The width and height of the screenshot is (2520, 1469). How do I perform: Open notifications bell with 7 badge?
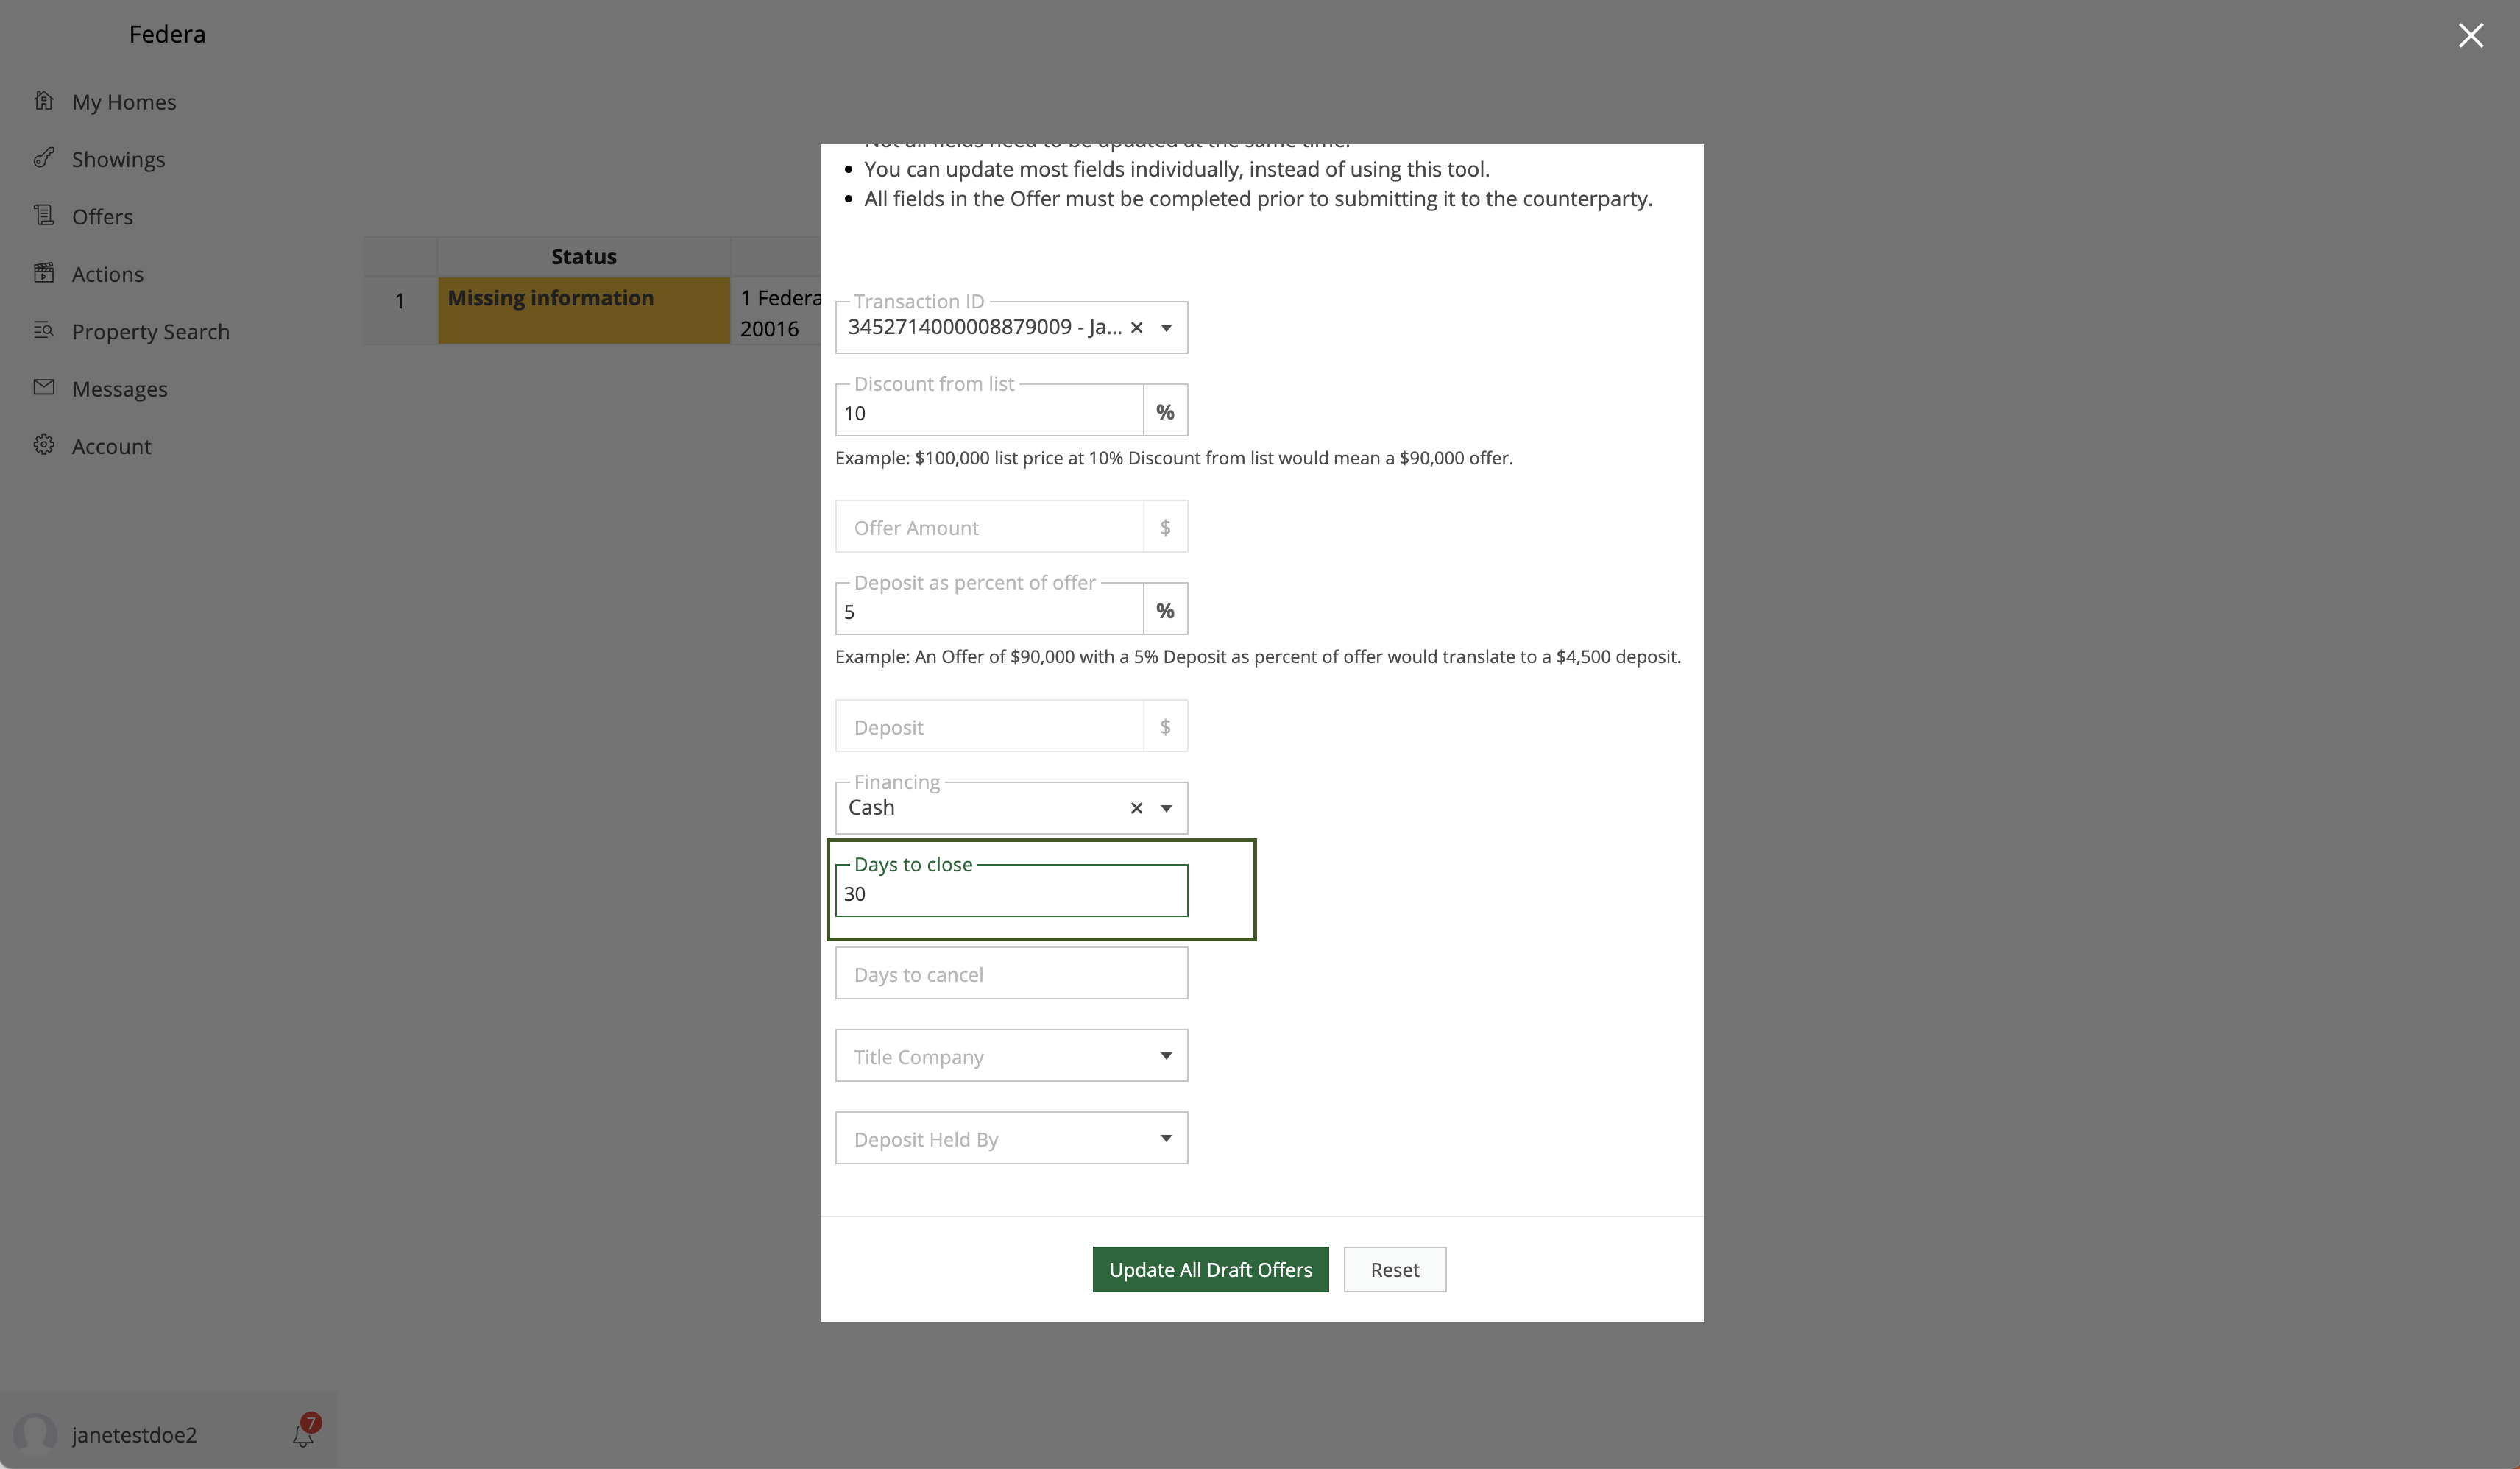pos(305,1432)
